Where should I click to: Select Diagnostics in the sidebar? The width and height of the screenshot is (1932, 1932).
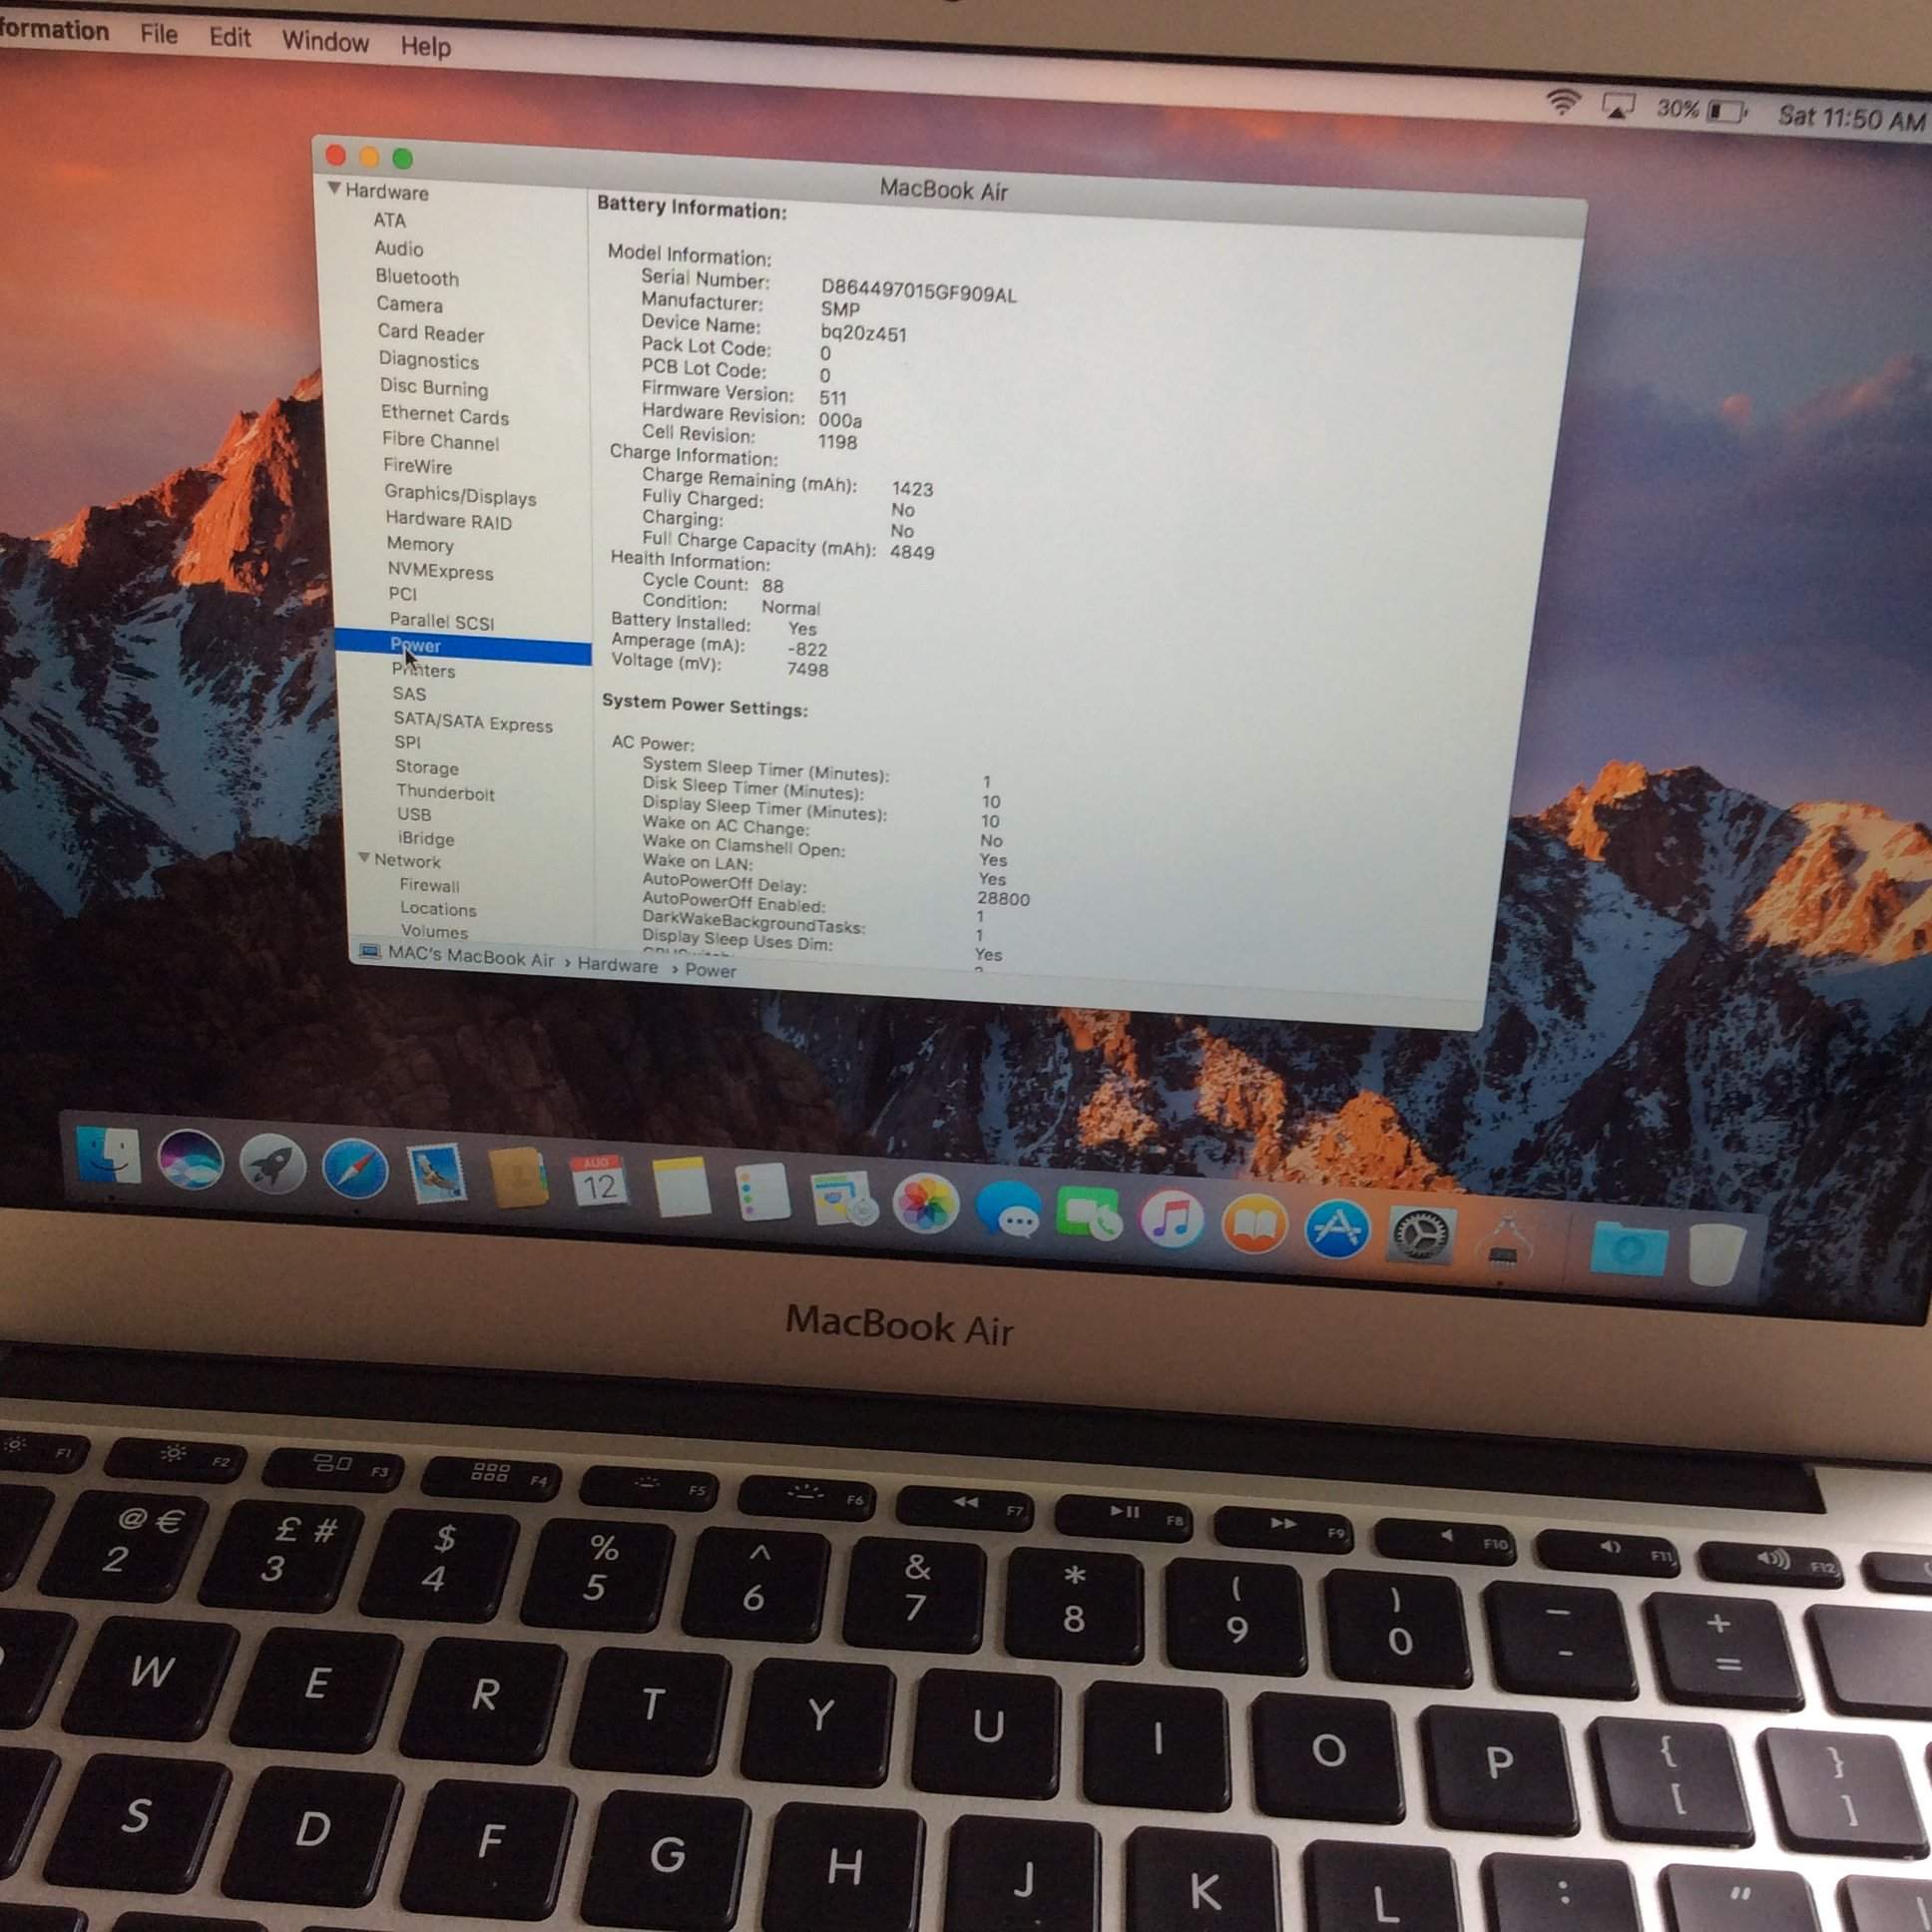click(429, 360)
